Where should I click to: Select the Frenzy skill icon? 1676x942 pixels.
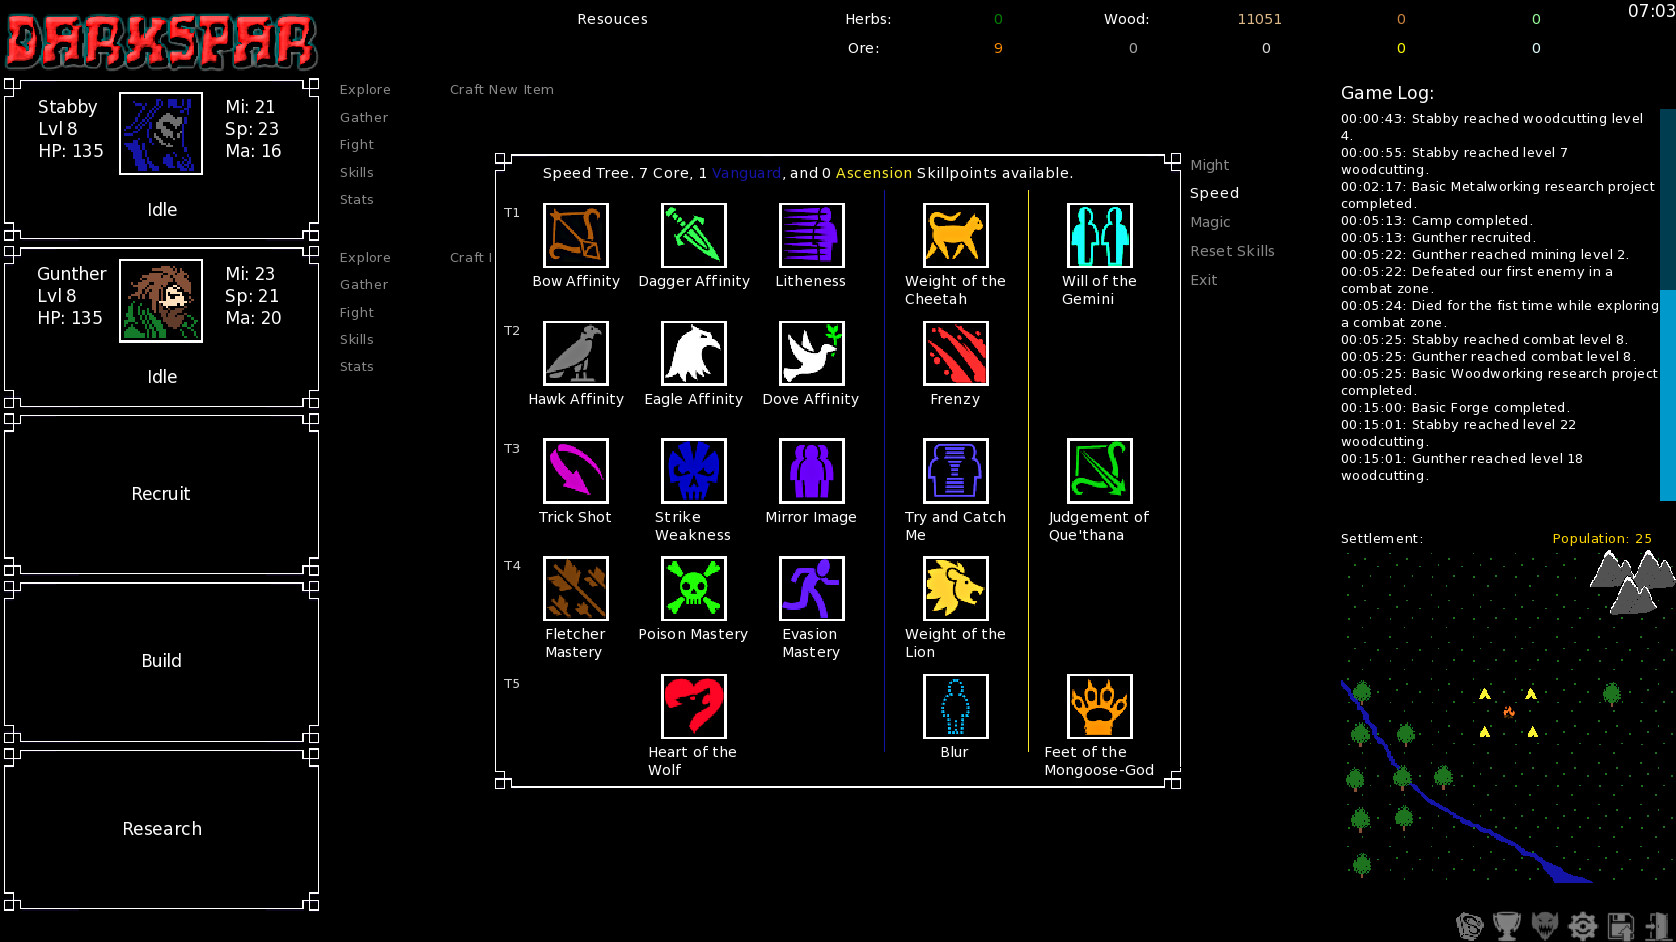point(954,354)
